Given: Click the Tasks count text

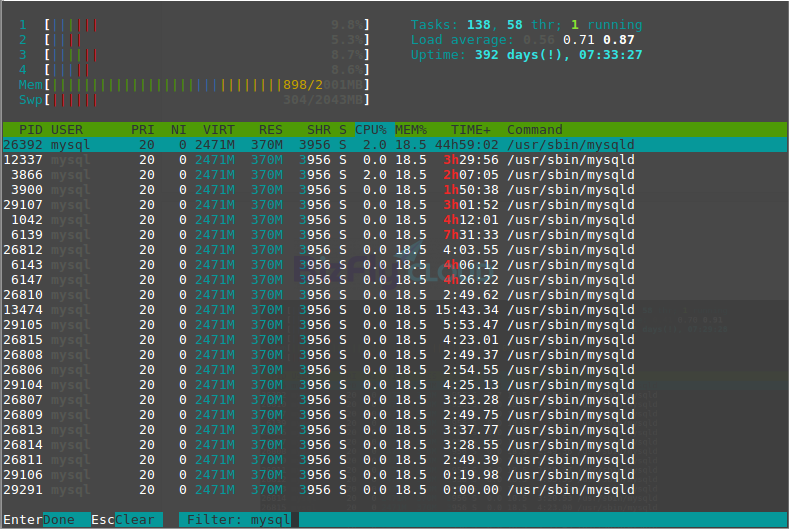Looking at the screenshot, I should pyautogui.click(x=526, y=25).
